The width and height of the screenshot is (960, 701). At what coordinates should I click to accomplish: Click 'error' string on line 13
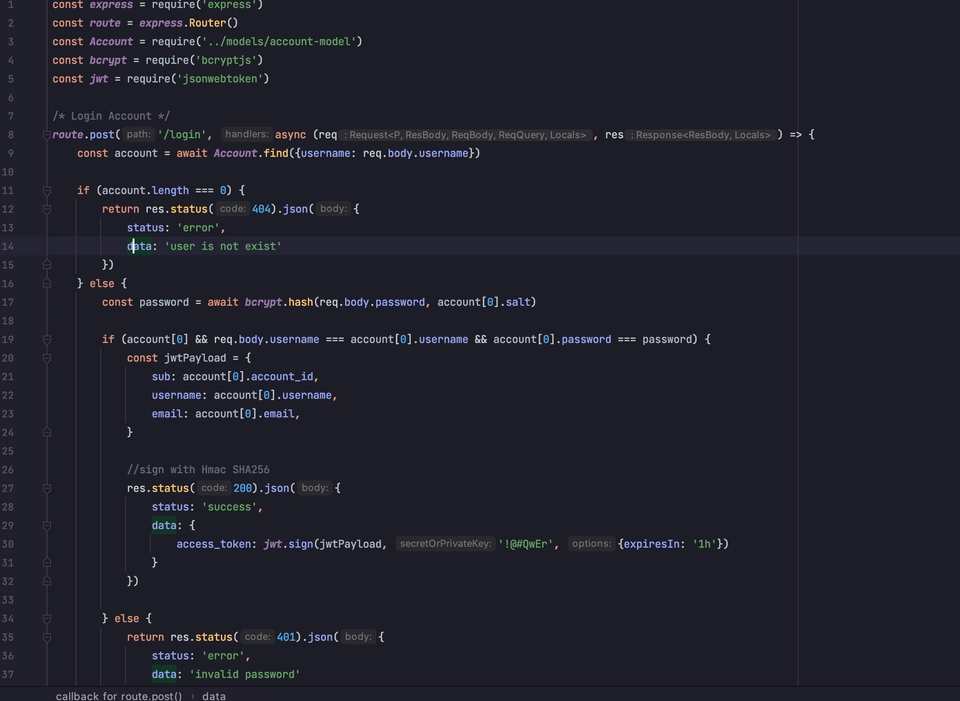click(x=198, y=228)
